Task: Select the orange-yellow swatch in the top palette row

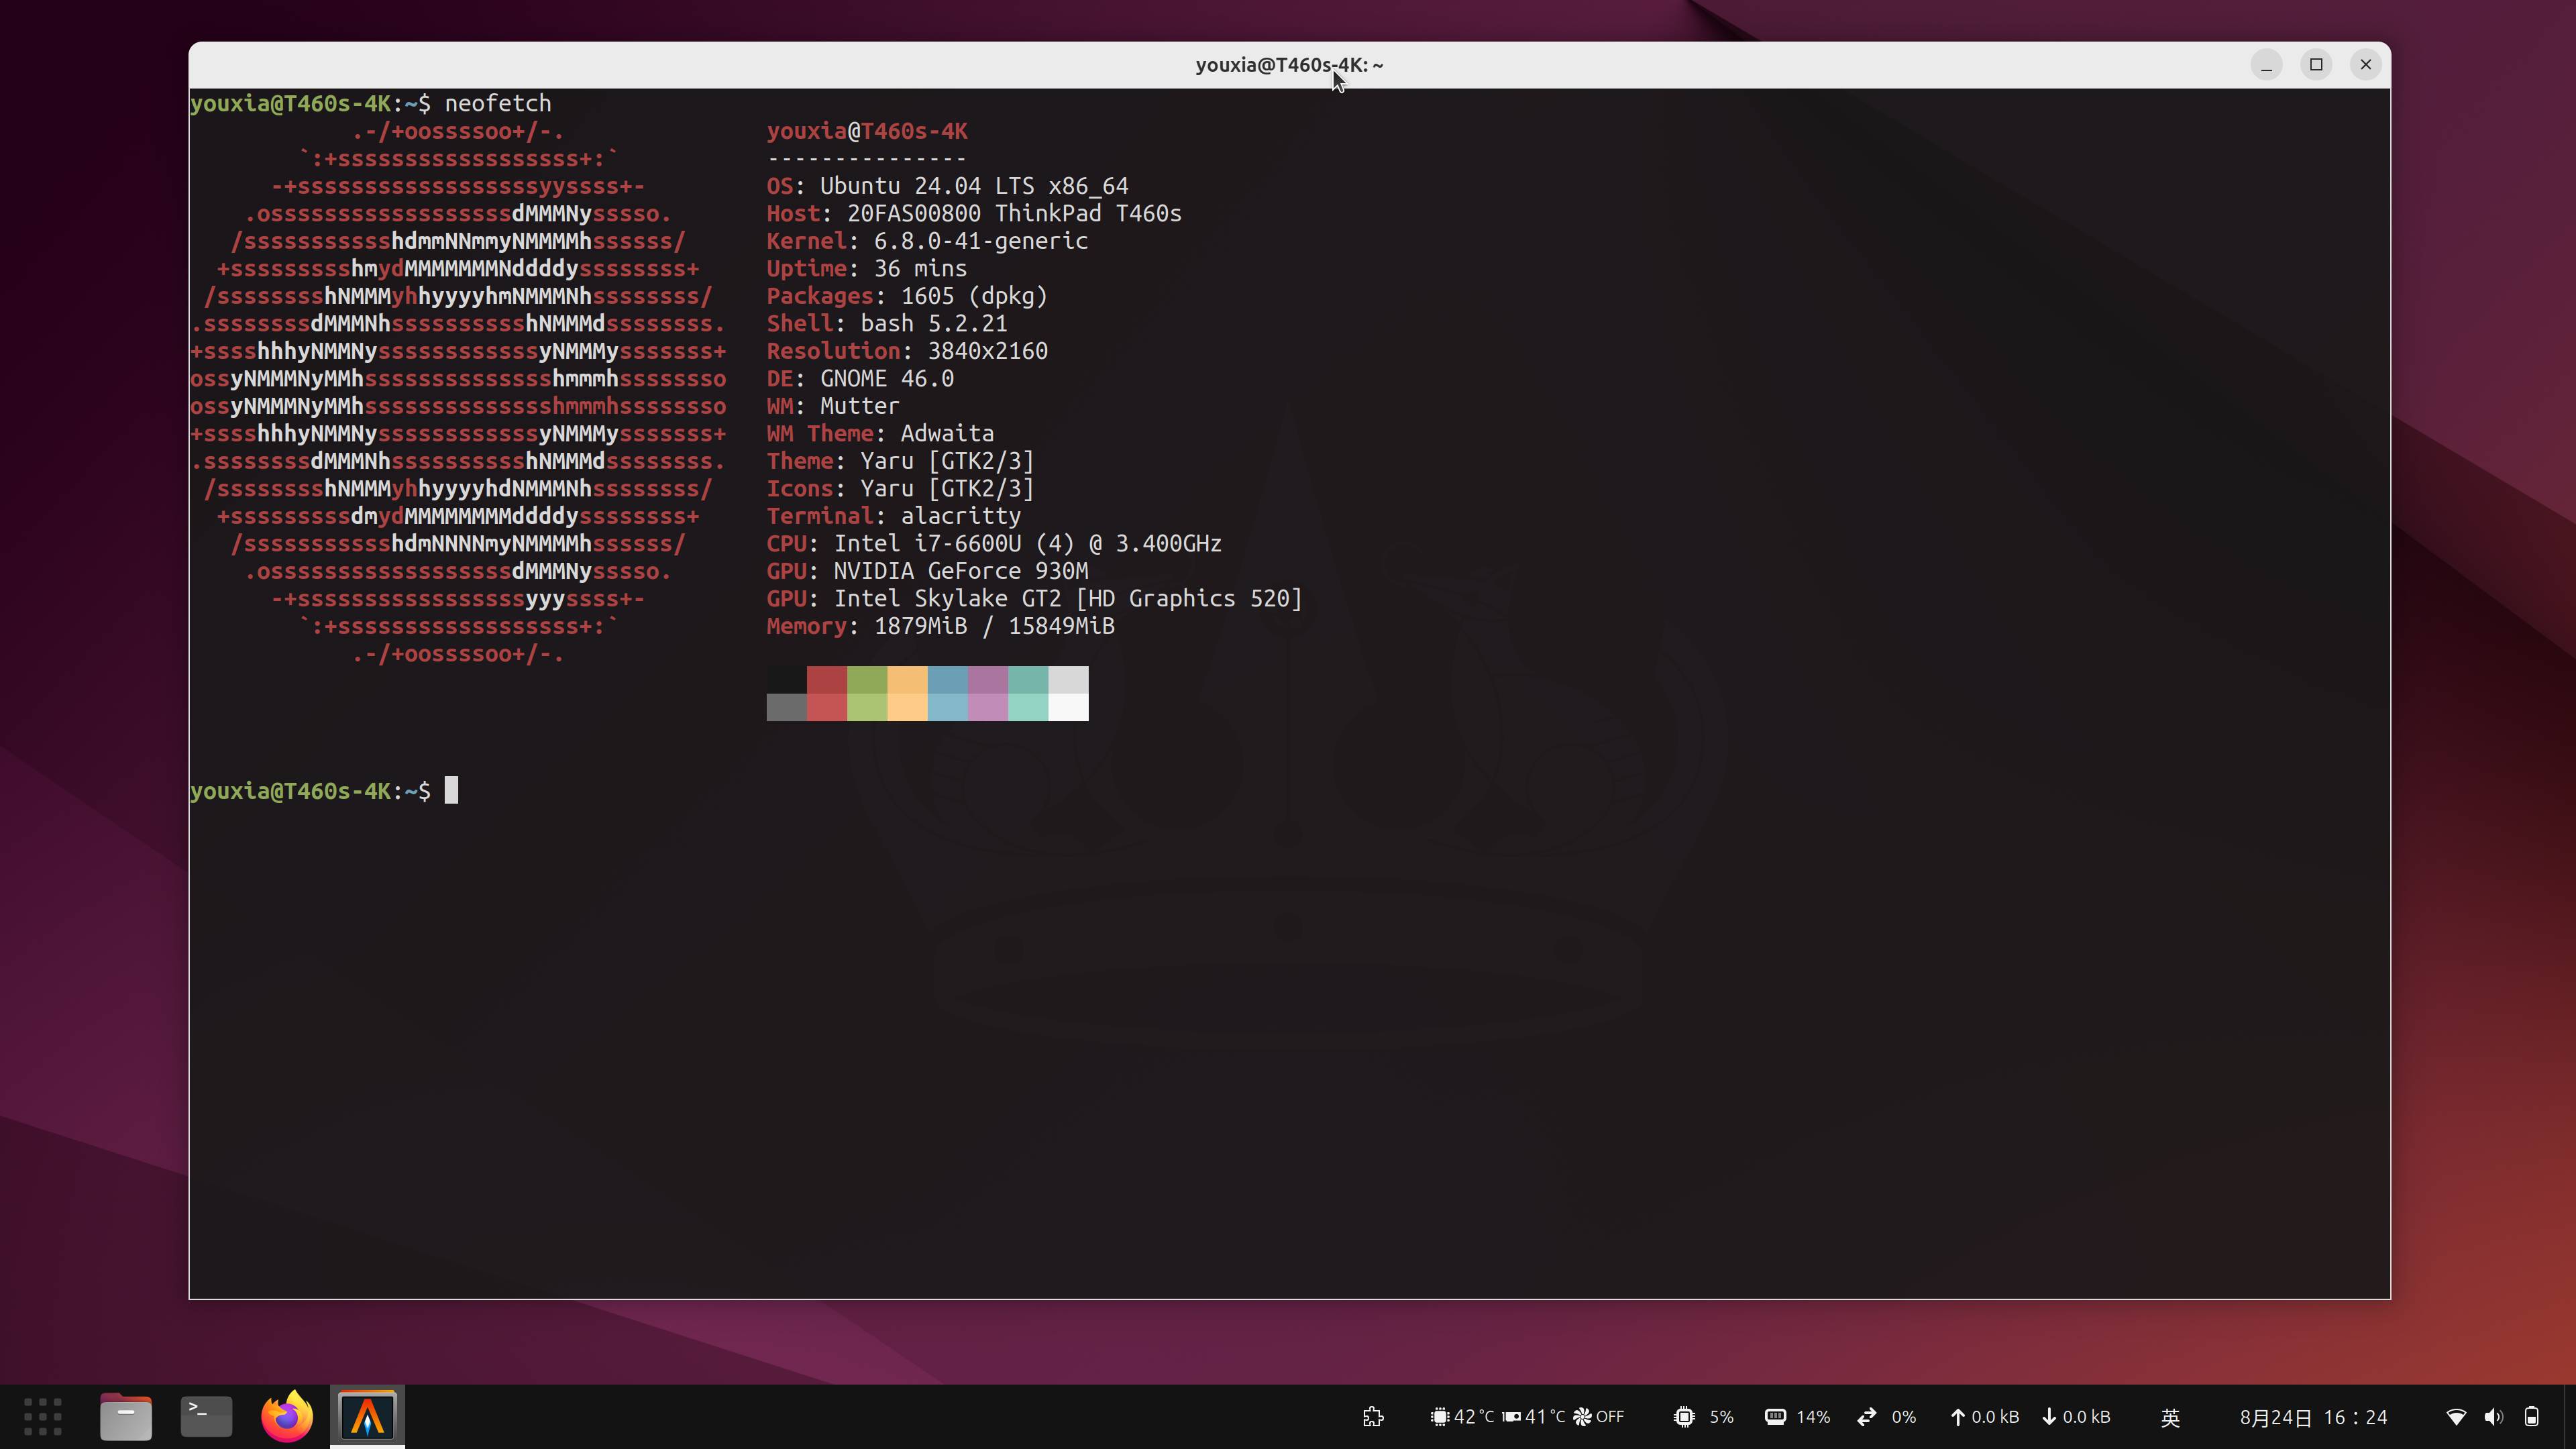Action: click(x=907, y=680)
